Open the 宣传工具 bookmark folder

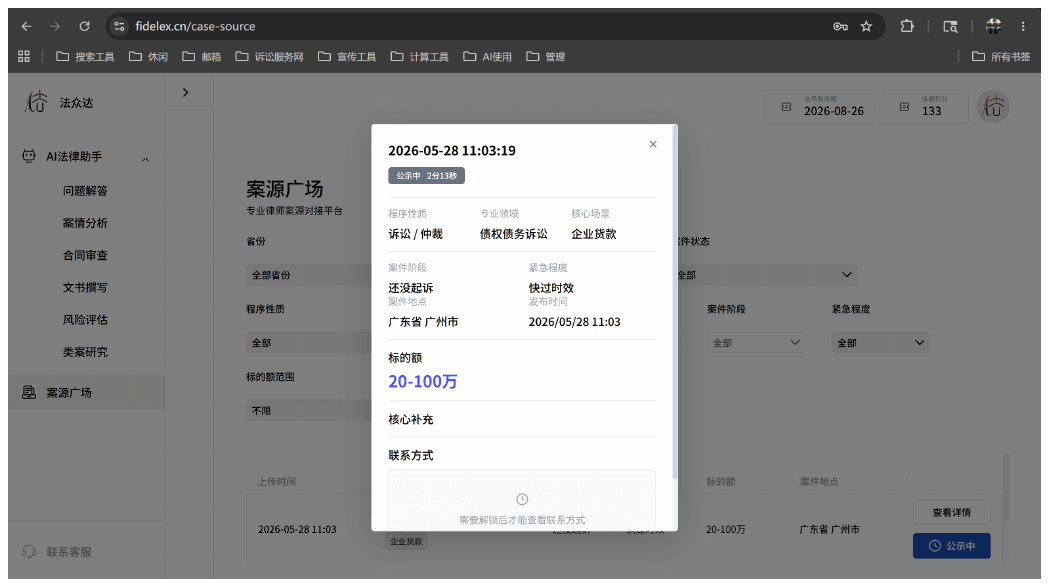(347, 56)
